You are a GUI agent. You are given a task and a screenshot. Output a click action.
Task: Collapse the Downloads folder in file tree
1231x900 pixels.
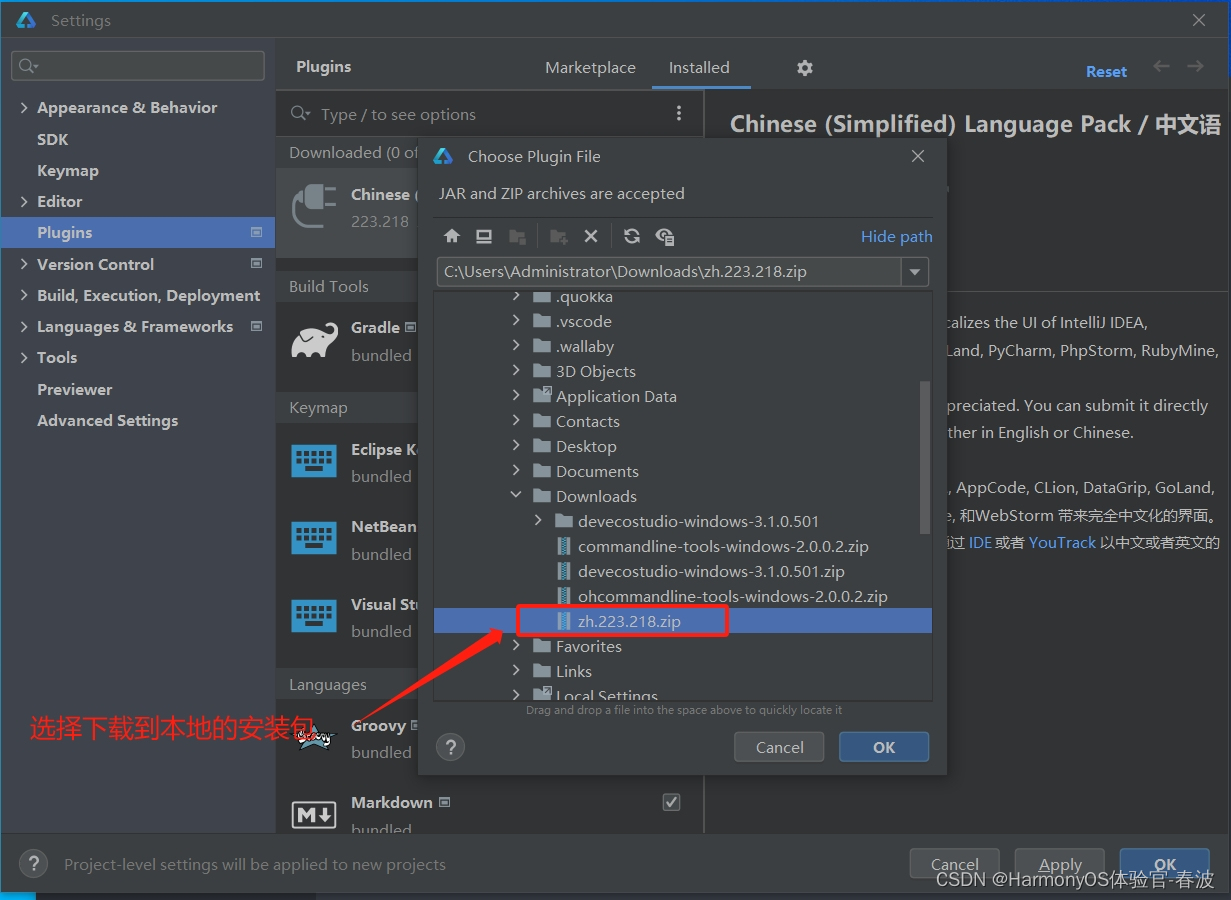pyautogui.click(x=516, y=495)
